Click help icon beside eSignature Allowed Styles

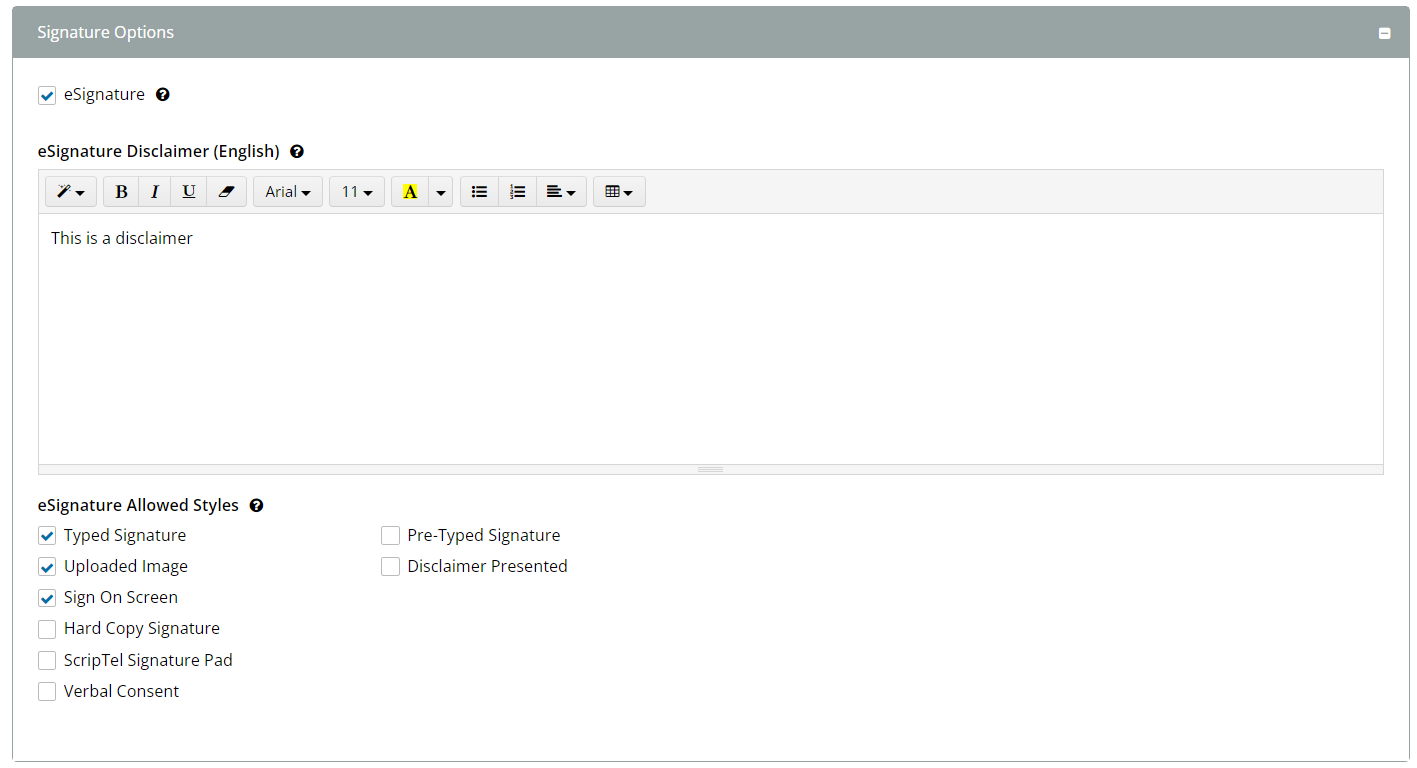click(256, 506)
